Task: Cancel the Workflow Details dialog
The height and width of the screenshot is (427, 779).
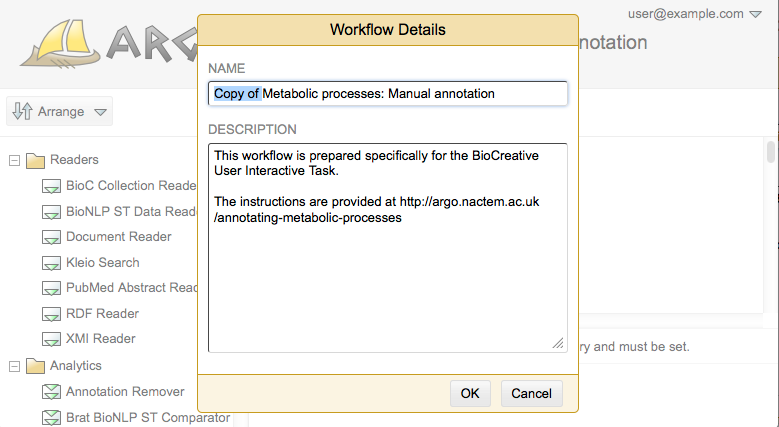Action: pyautogui.click(x=532, y=393)
